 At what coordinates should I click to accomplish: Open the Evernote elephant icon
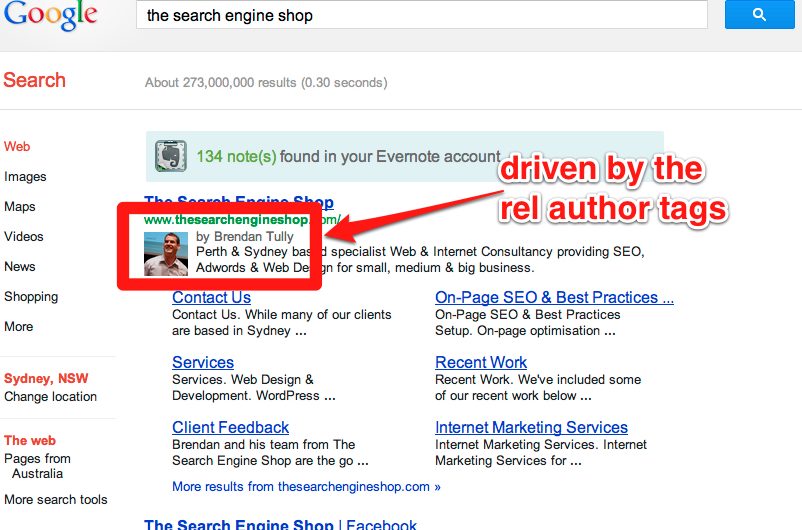171,156
